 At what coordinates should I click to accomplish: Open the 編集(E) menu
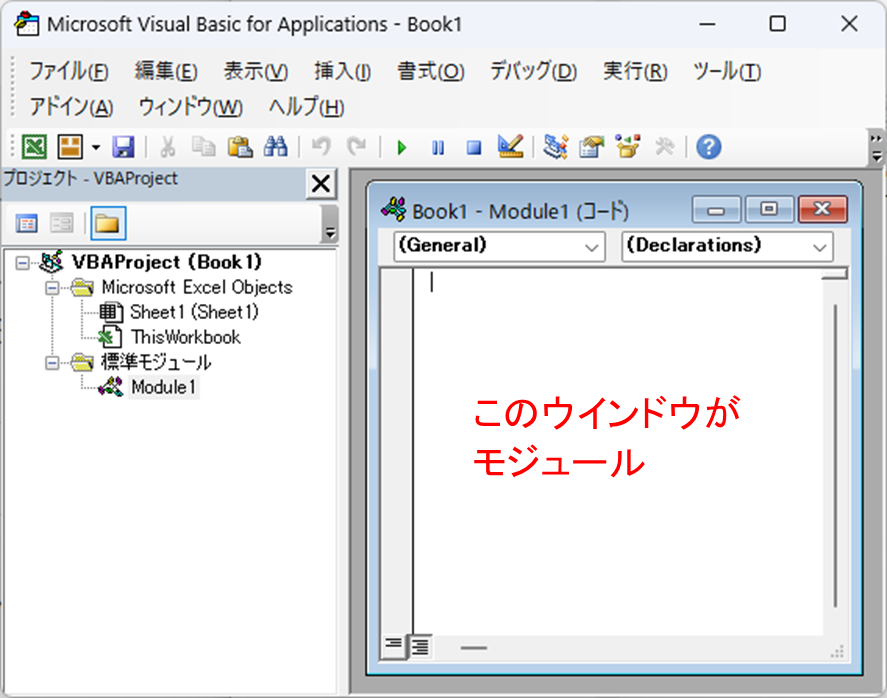click(x=166, y=71)
